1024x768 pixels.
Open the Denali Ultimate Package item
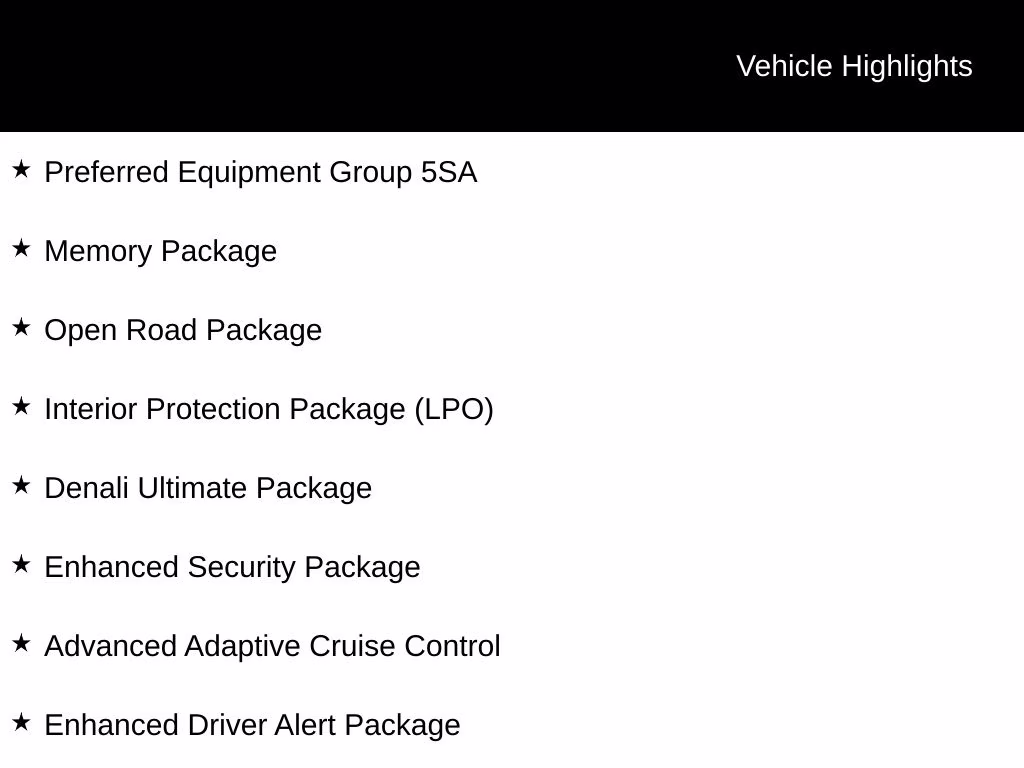click(208, 489)
